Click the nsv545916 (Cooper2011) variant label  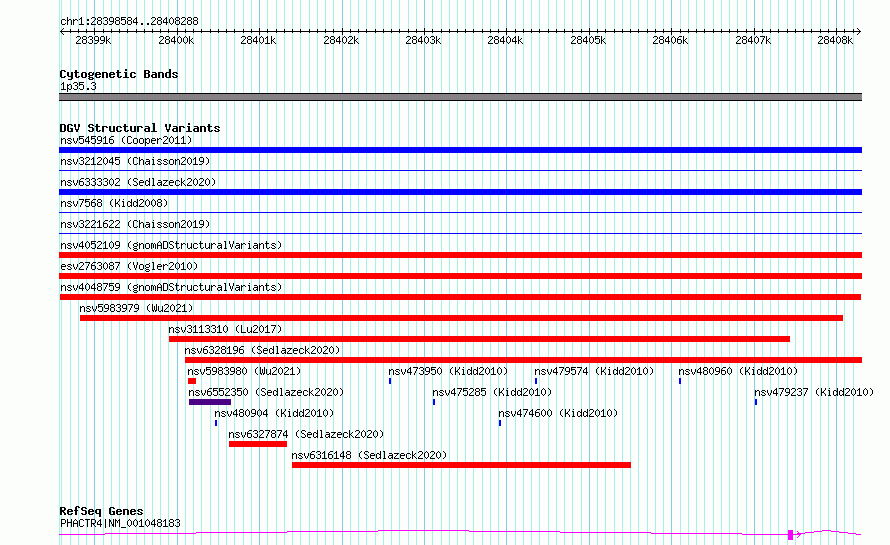[x=126, y=140]
